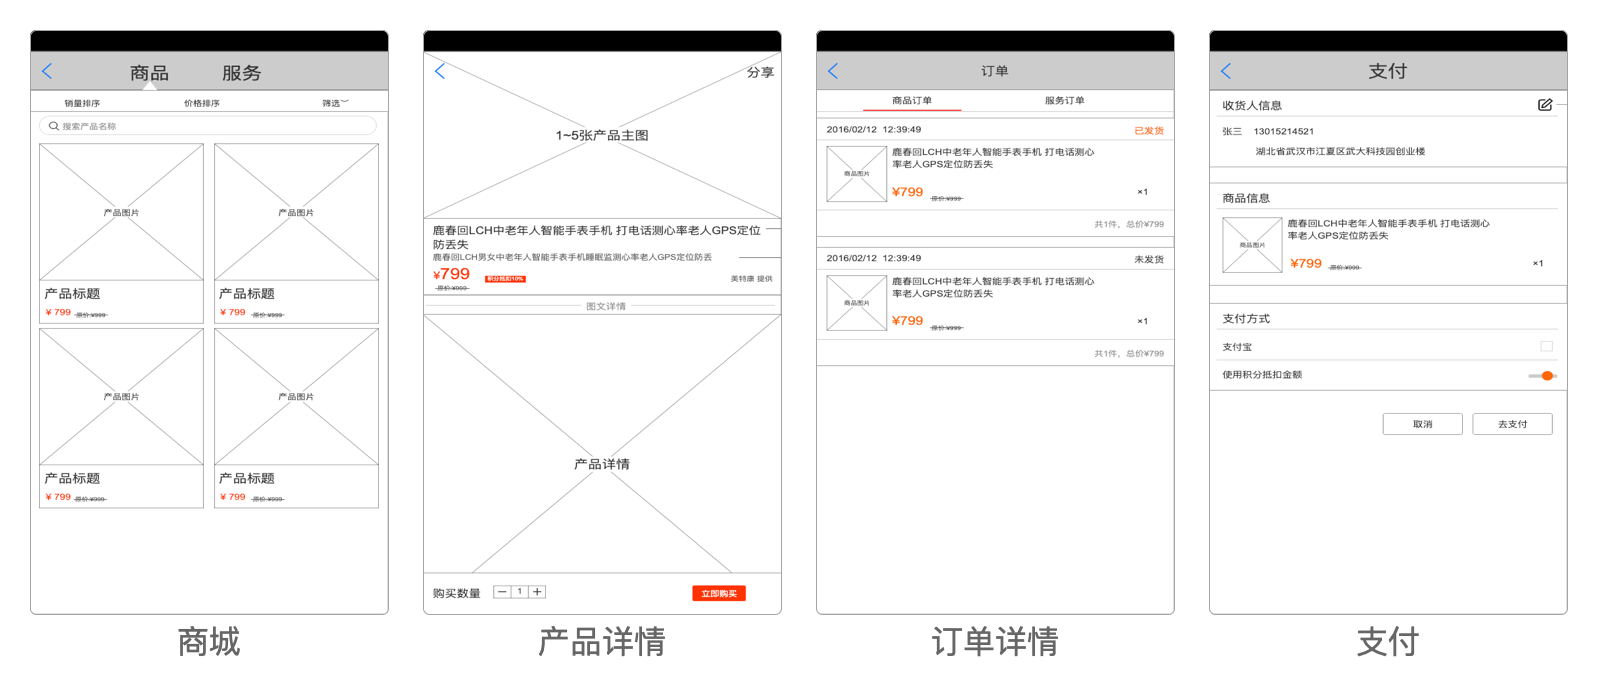Open the top-left product image in 商城
Viewport: 1598px width, 687px height.
coord(121,212)
